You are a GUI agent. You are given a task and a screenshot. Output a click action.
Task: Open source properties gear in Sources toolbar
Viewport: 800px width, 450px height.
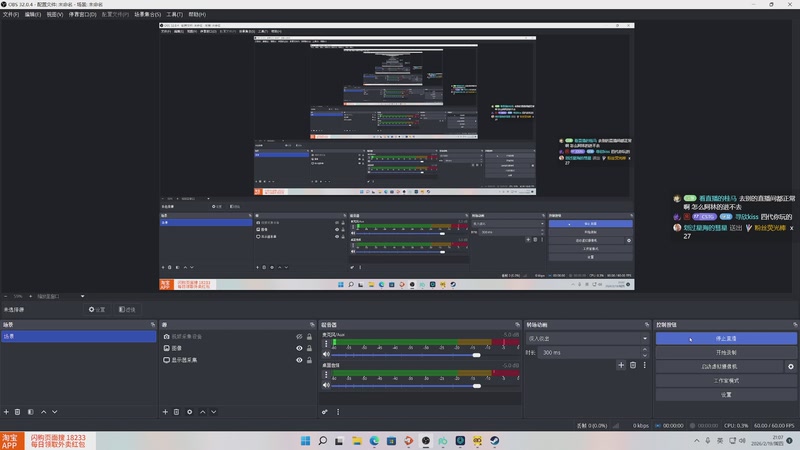coord(189,412)
